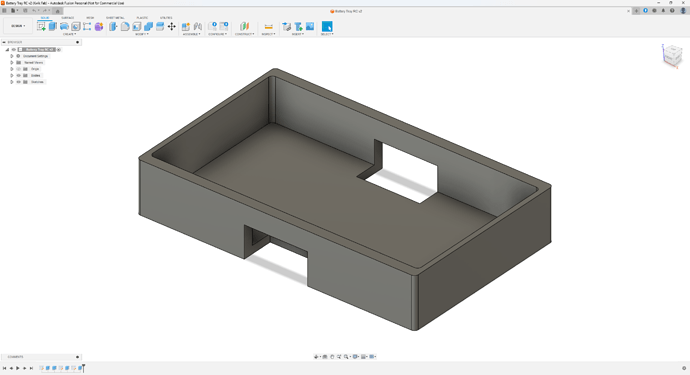Select the Revolve tool
The height and width of the screenshot is (375, 690).
pos(64,26)
